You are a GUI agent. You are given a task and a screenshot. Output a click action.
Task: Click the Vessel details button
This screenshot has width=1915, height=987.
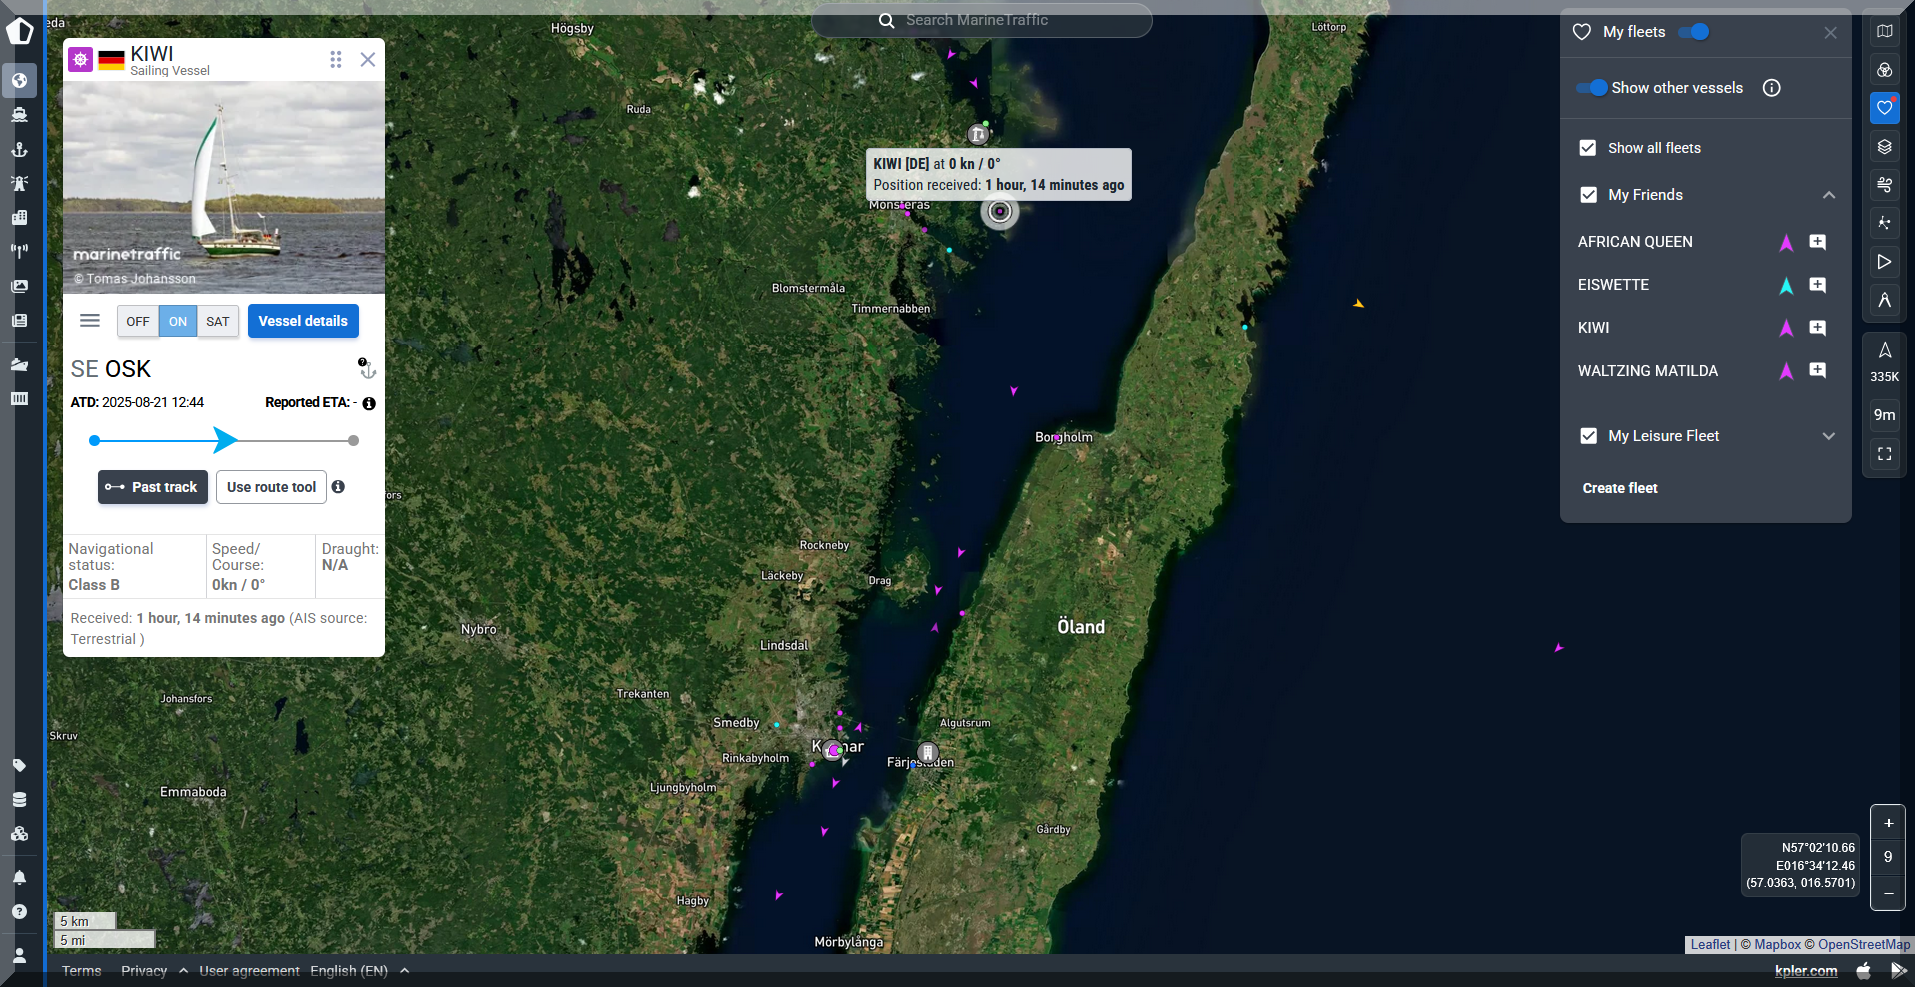[303, 321]
